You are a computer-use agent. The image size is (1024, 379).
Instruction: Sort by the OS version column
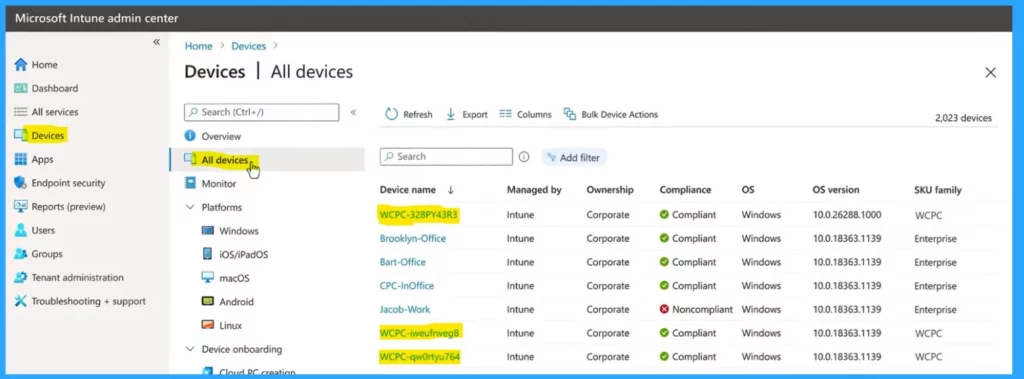(x=836, y=190)
